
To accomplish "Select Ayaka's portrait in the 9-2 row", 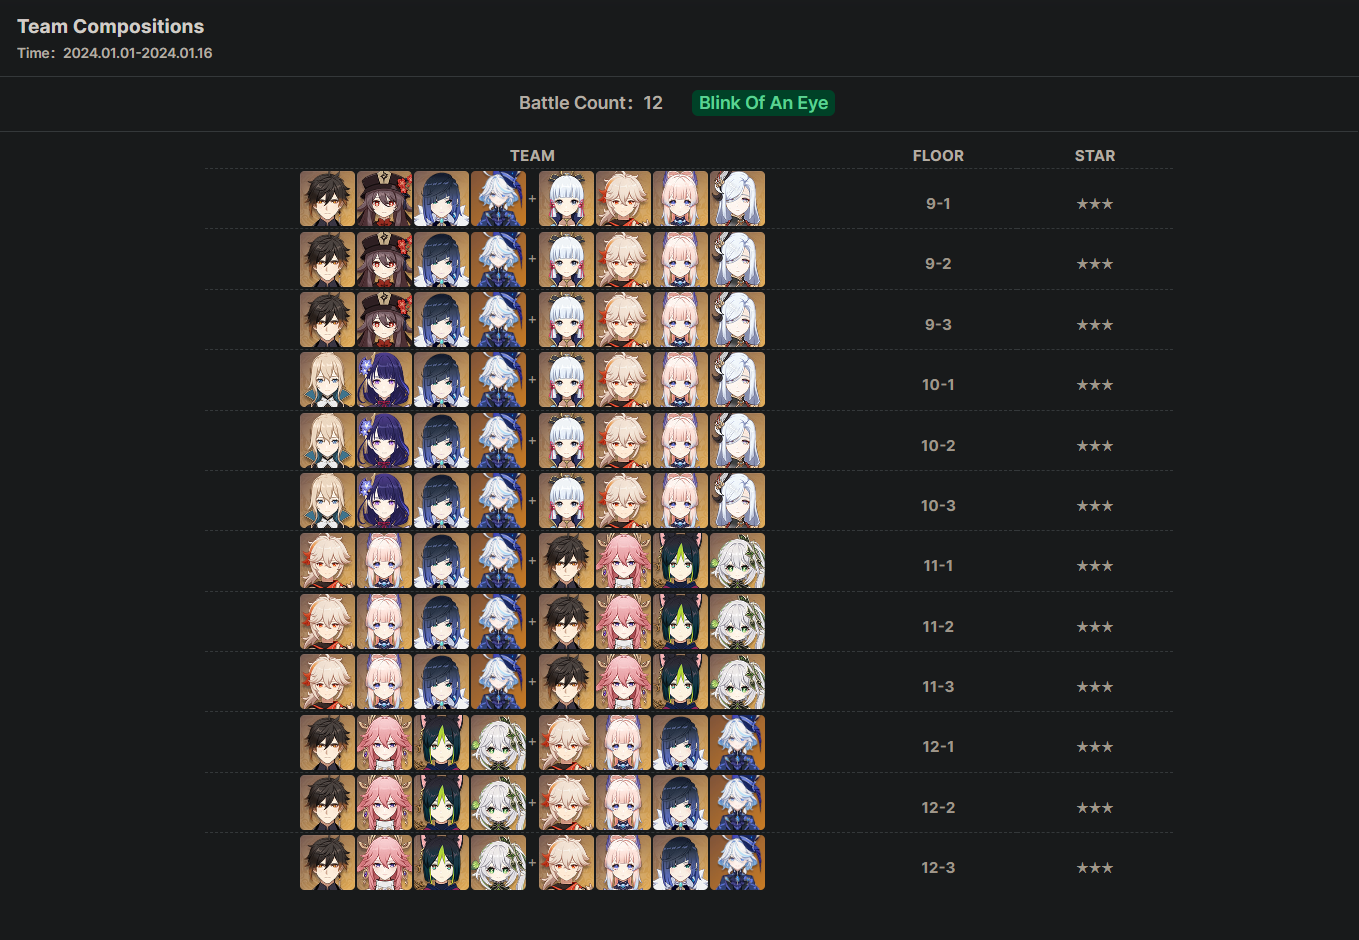I will tap(566, 259).
